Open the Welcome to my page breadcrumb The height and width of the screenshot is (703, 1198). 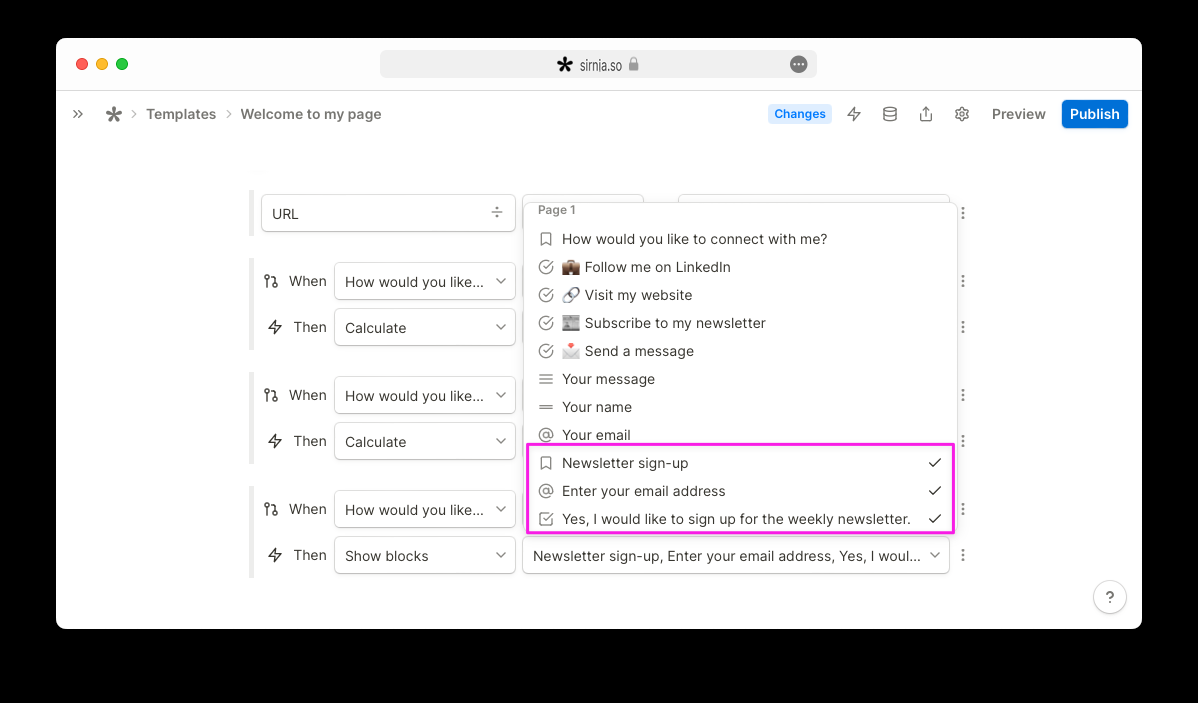point(311,114)
